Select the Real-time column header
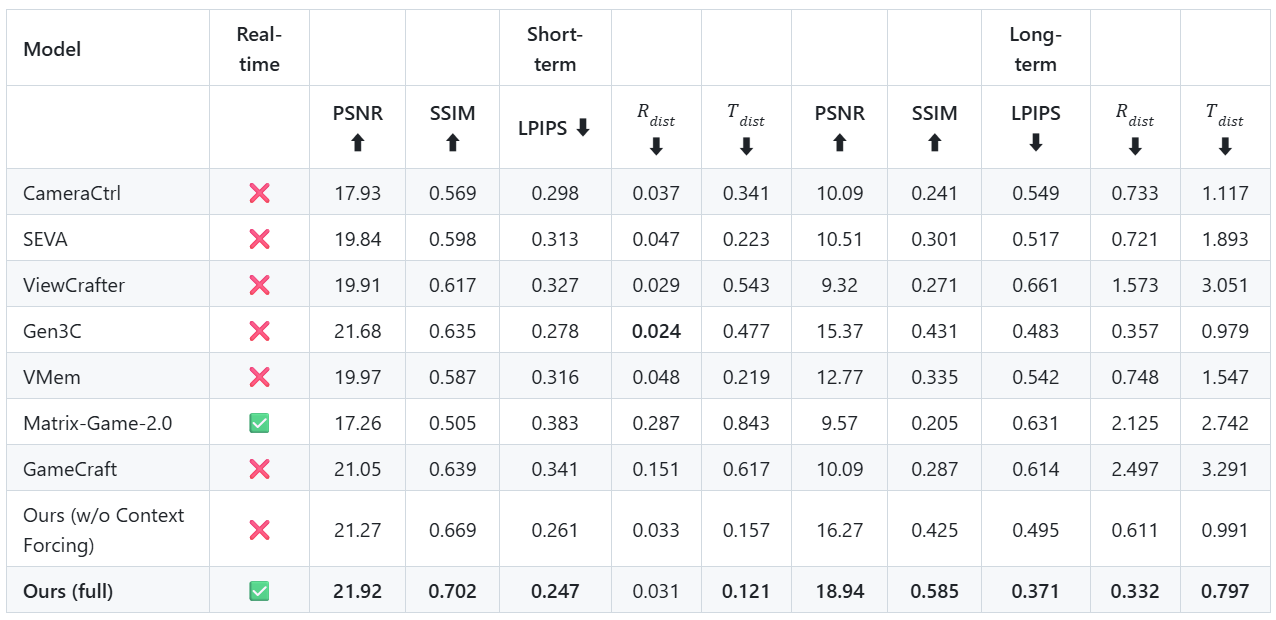This screenshot has height=620, width=1276. coord(259,49)
